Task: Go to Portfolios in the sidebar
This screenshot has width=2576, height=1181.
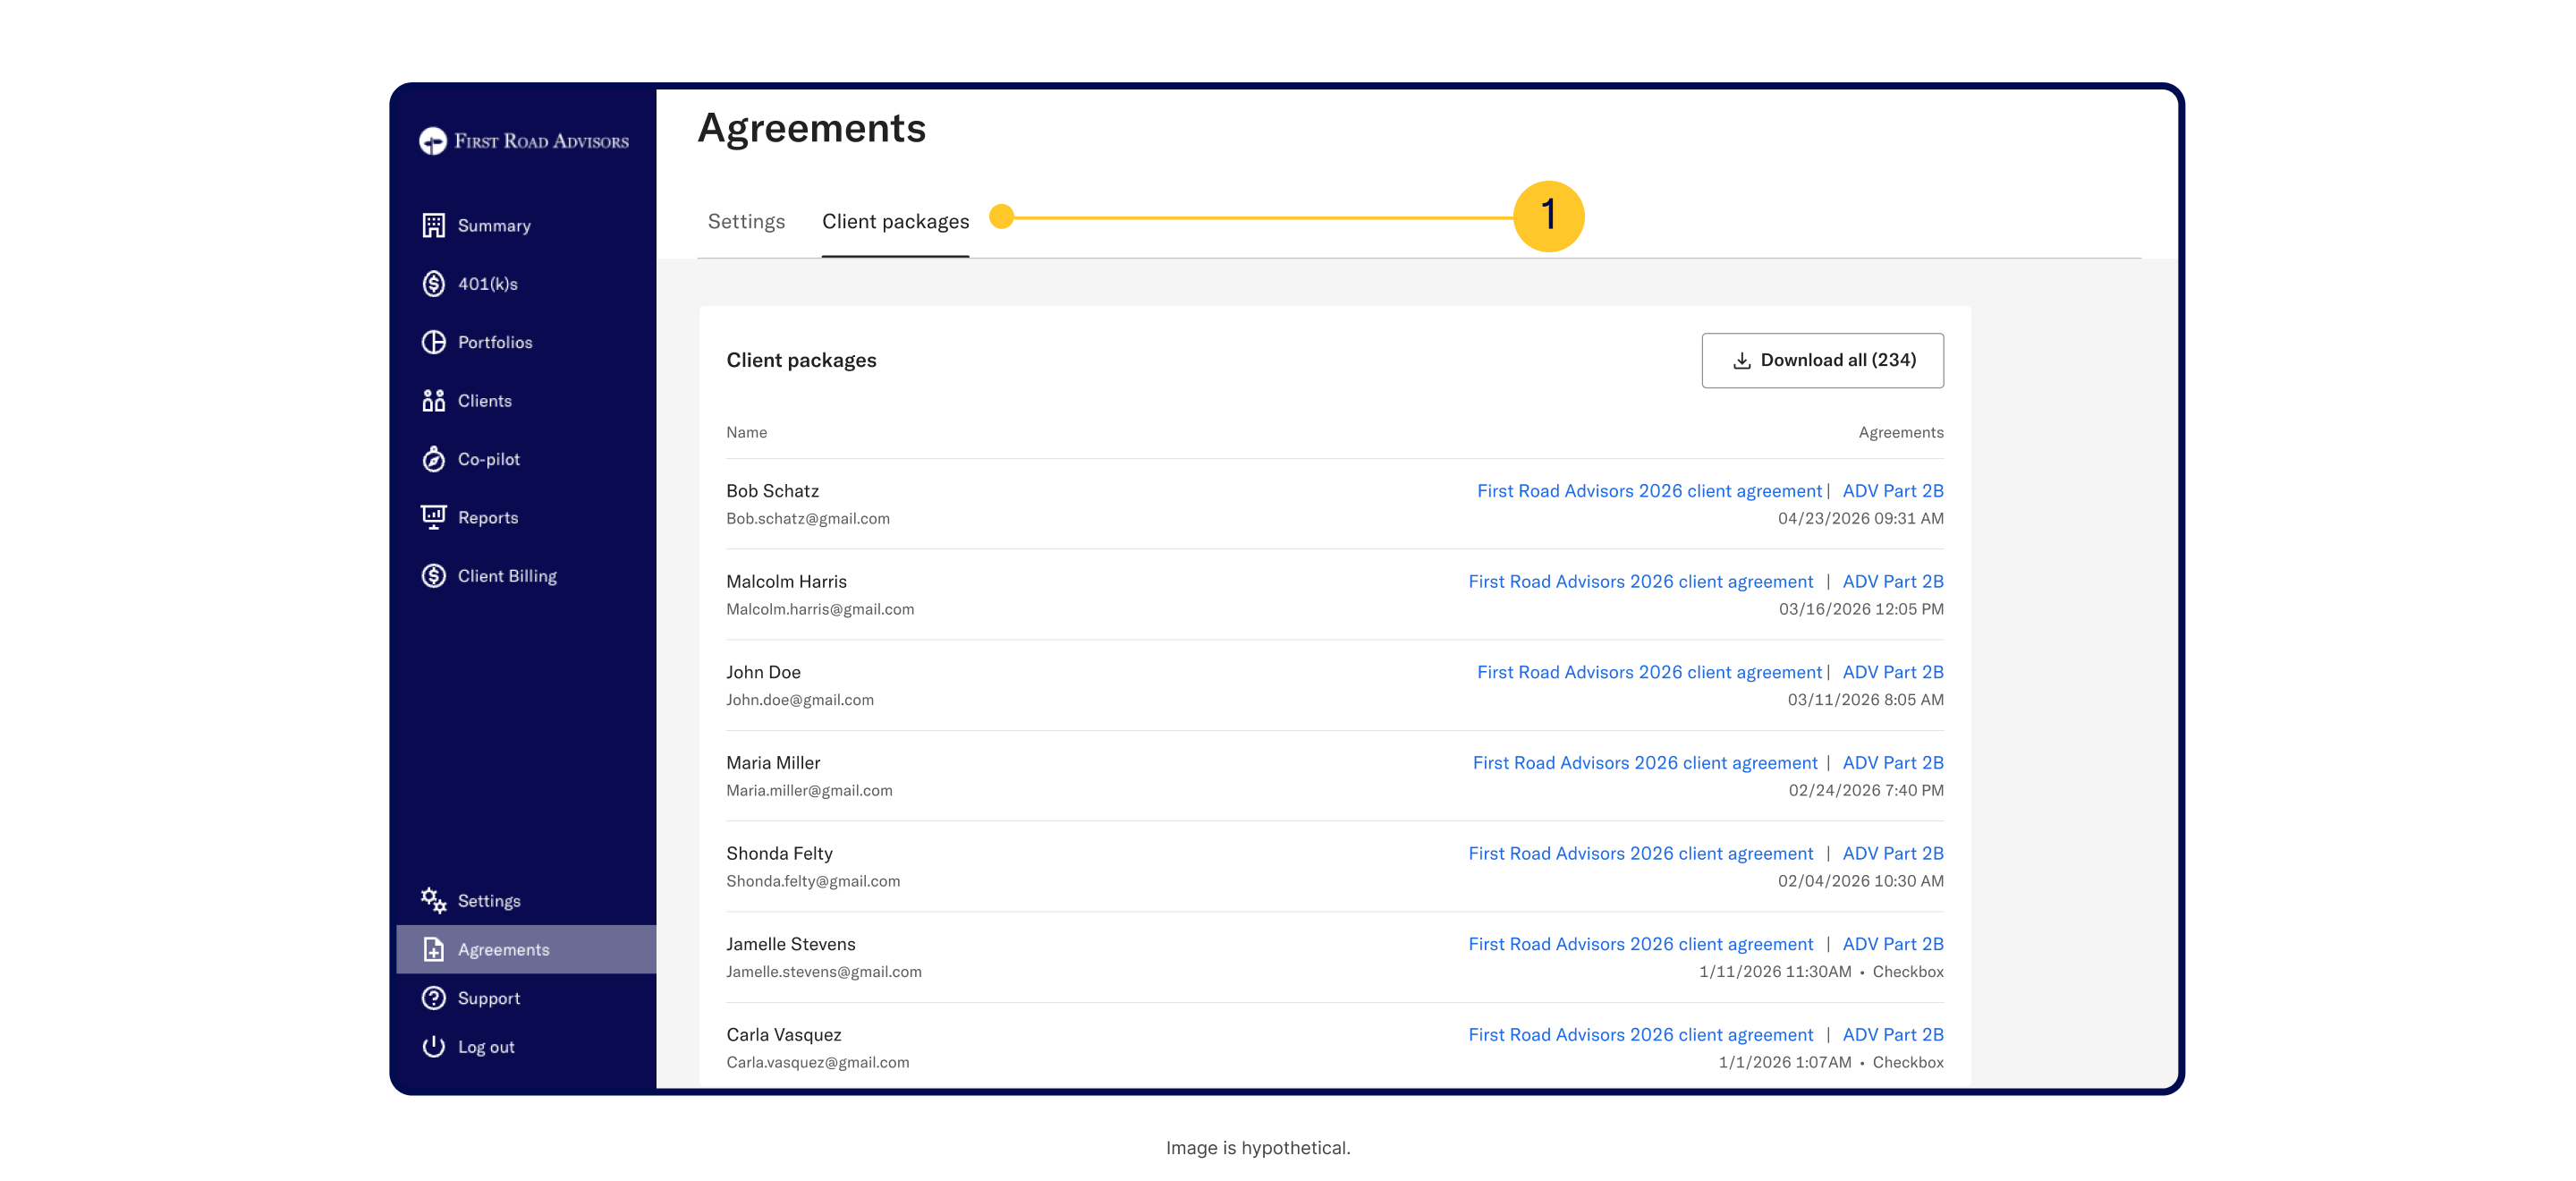Action: tap(495, 342)
